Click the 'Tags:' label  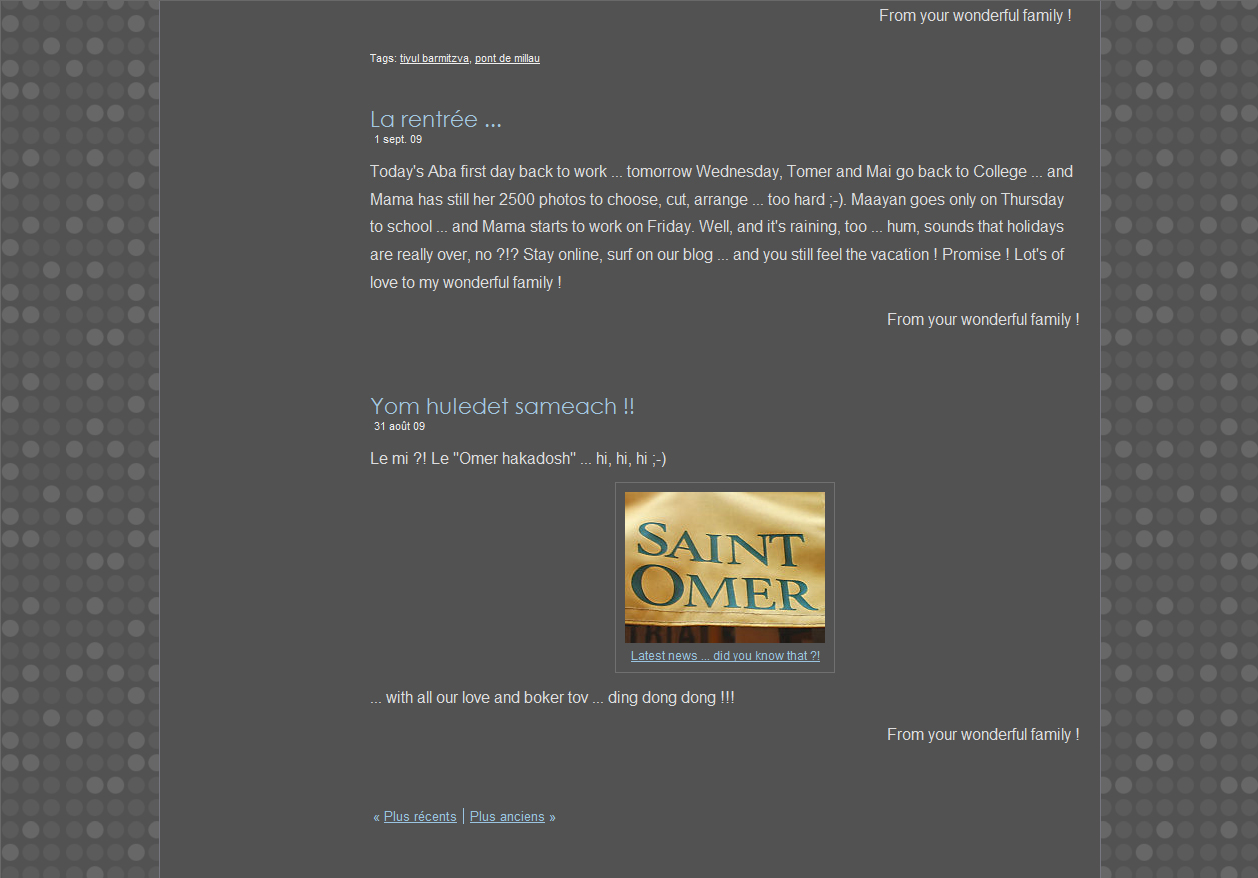pos(383,59)
